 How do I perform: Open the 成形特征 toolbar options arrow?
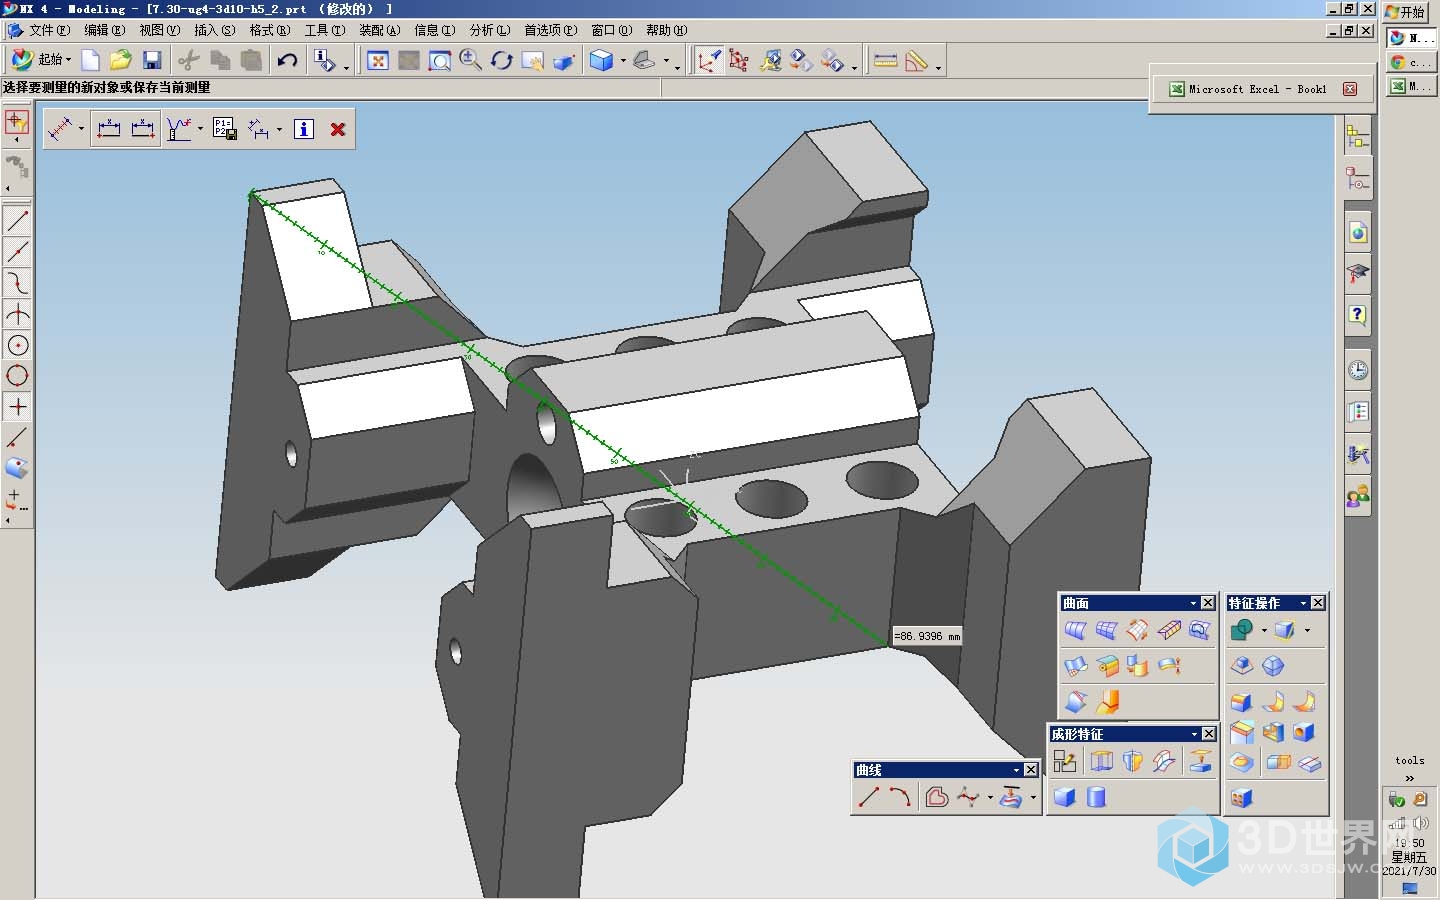1194,734
